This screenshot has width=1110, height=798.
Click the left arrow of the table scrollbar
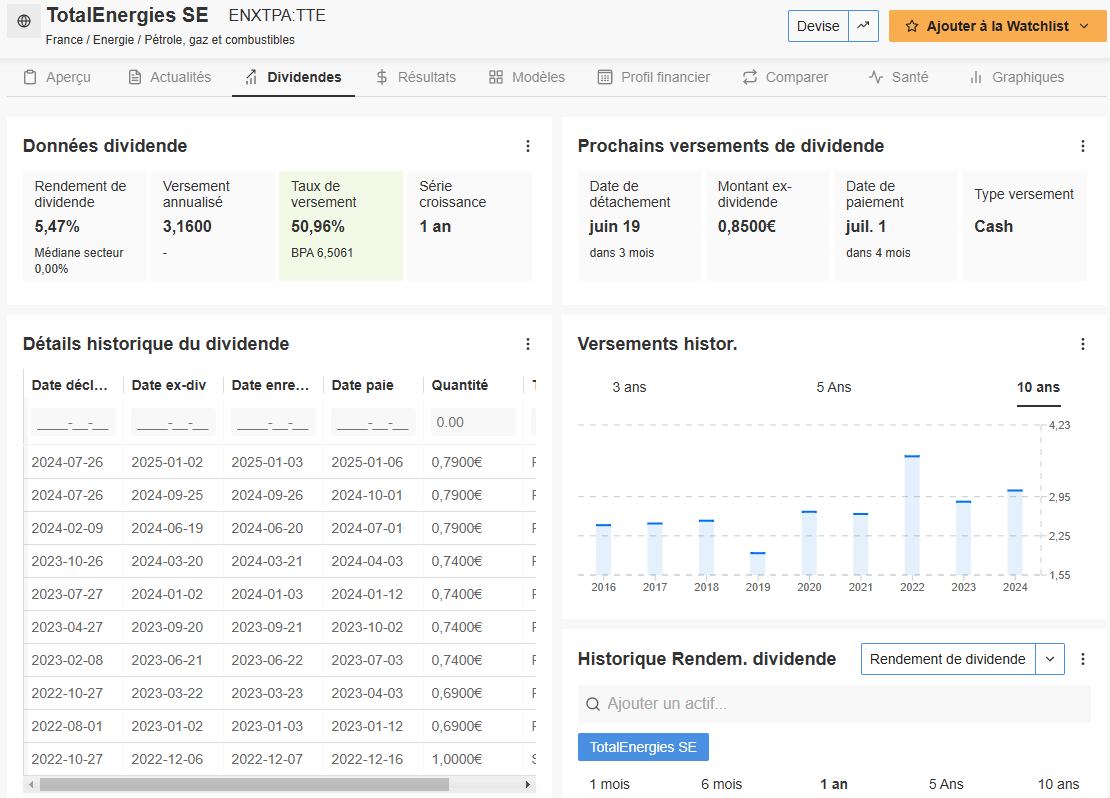click(x=30, y=785)
